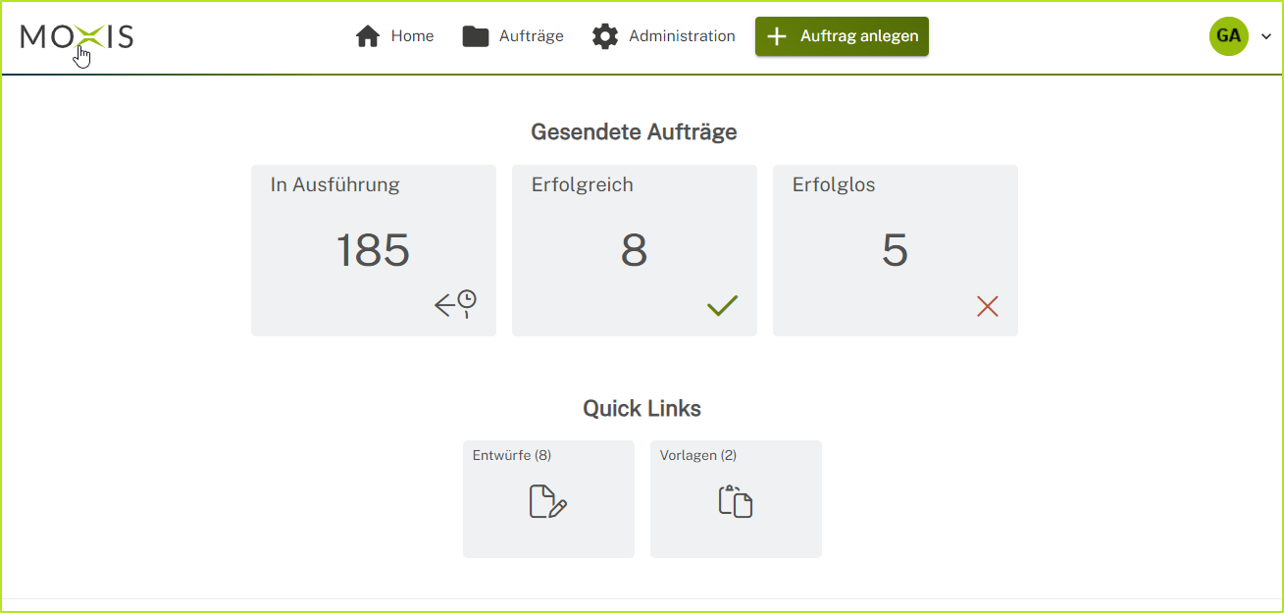Open Entwürfe (8) quick link
Image resolution: width=1284 pixels, height=613 pixels.
click(x=548, y=498)
